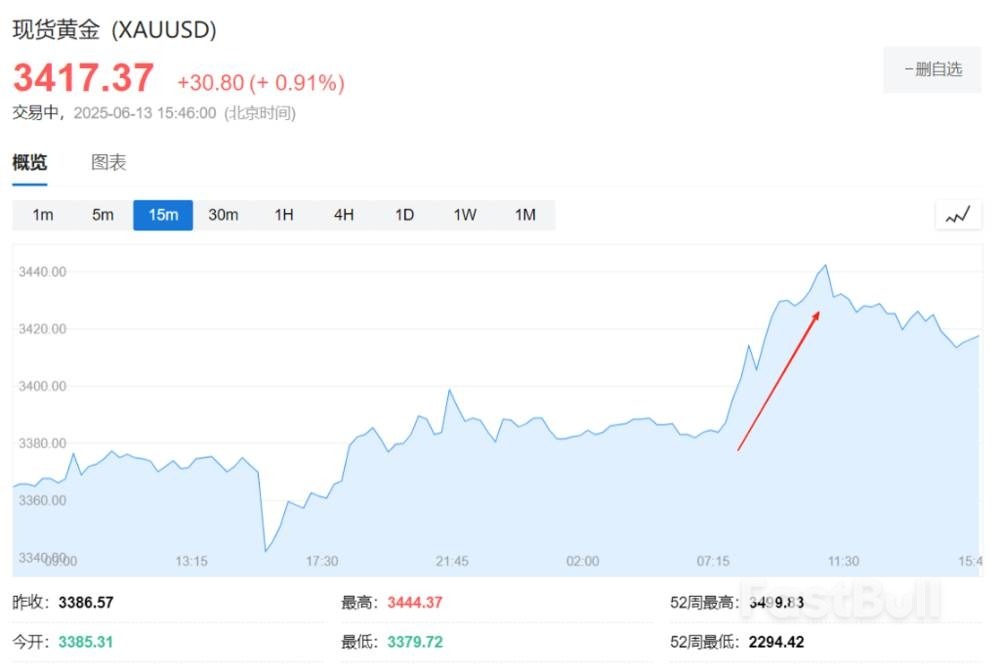Click the 删自选 remove-from-watchlist button
Viewport: 1000px width, 669px height.
pyautogui.click(x=932, y=69)
